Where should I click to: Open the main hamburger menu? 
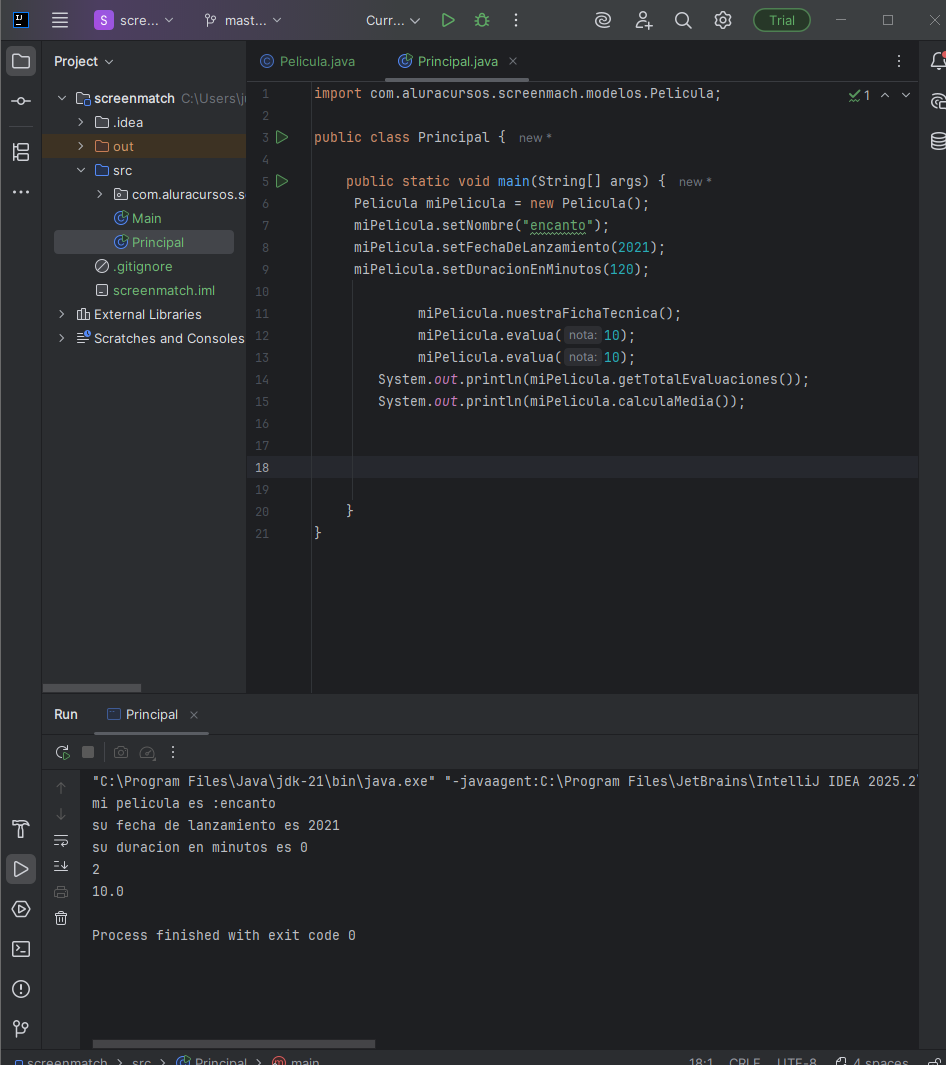(60, 20)
